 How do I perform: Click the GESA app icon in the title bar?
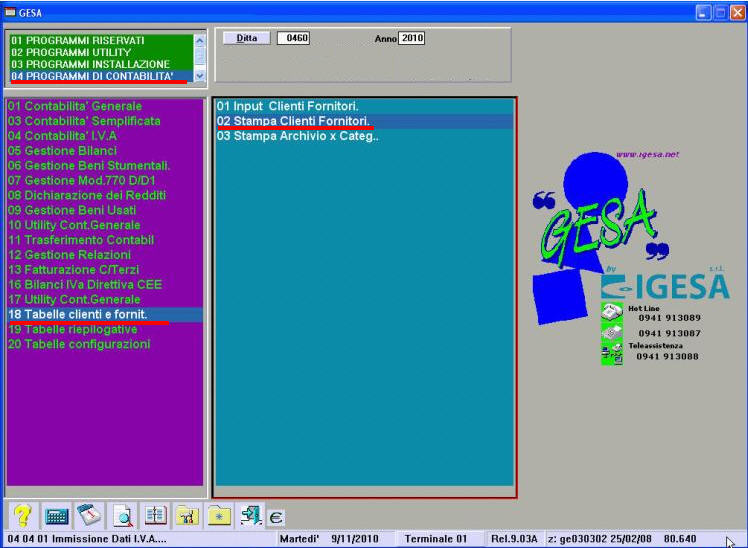coord(10,12)
